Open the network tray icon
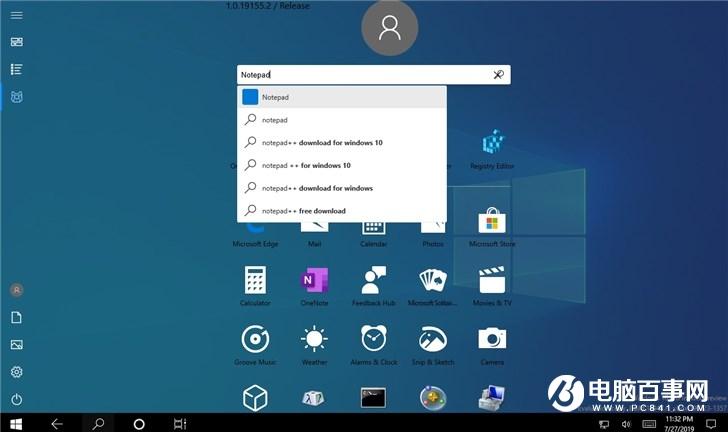Image resolution: width=728 pixels, height=432 pixels. pyautogui.click(x=604, y=424)
